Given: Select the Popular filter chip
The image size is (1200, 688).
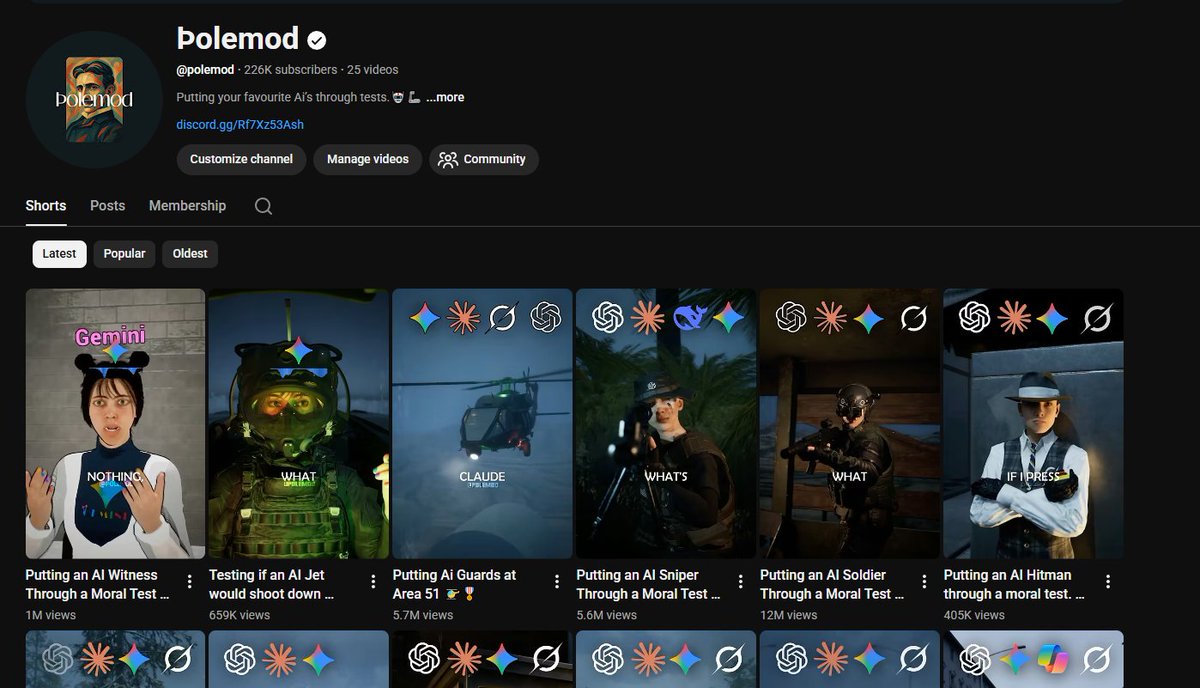Looking at the screenshot, I should [124, 254].
